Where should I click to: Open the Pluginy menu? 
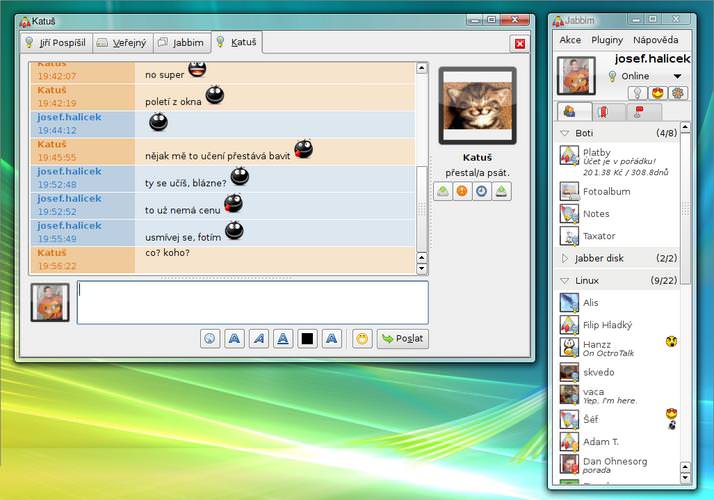point(607,40)
